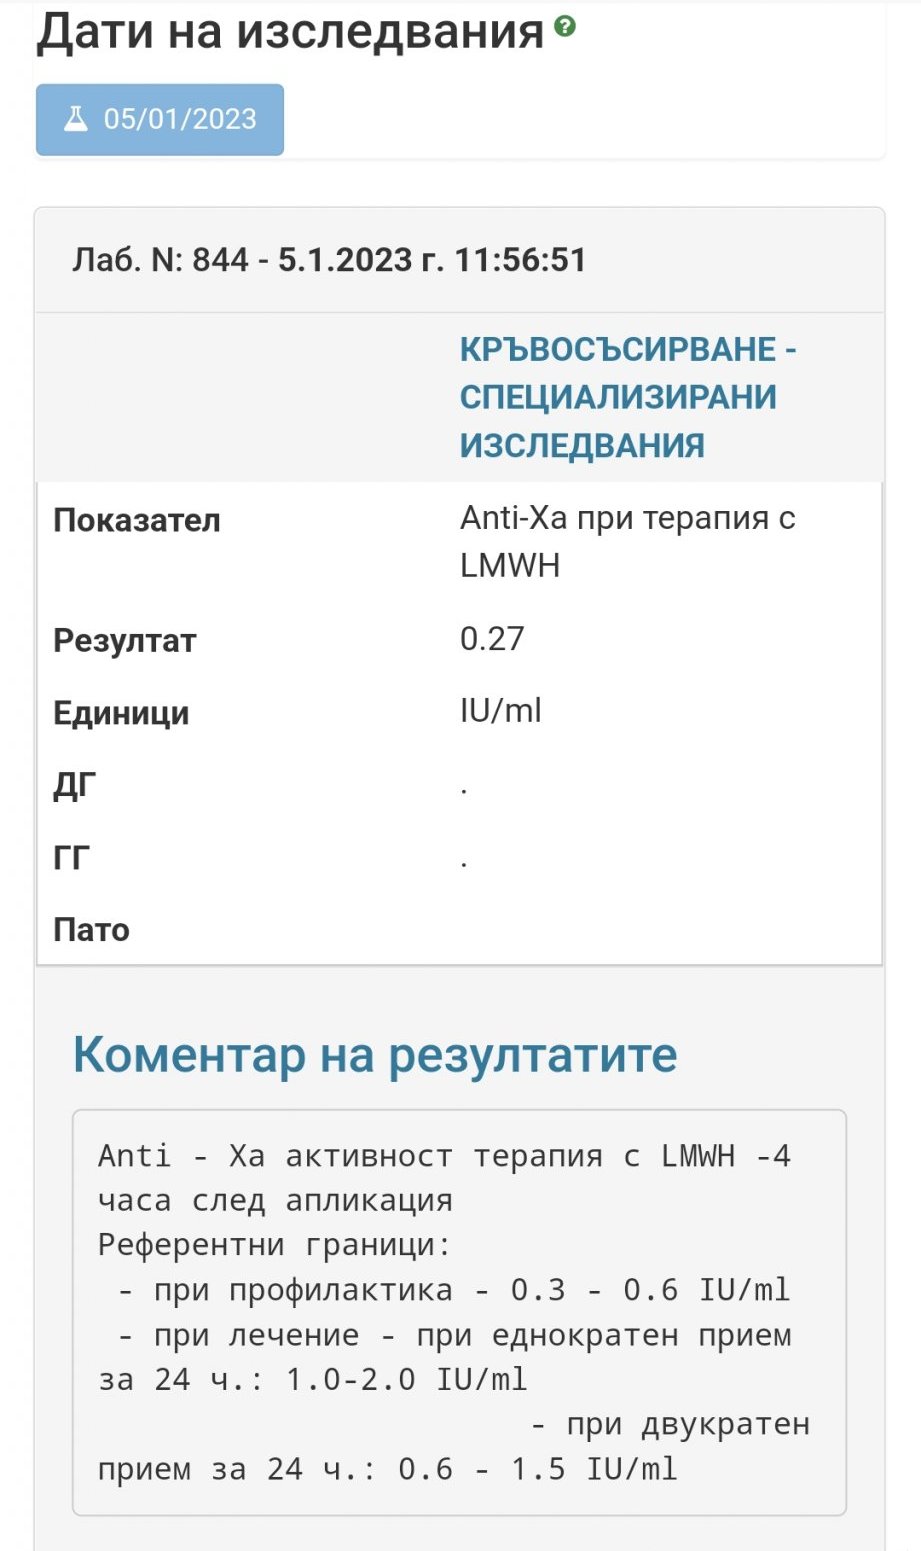
Task: Click the first comment line about Anti-Xa активност
Action: [x=444, y=1156]
